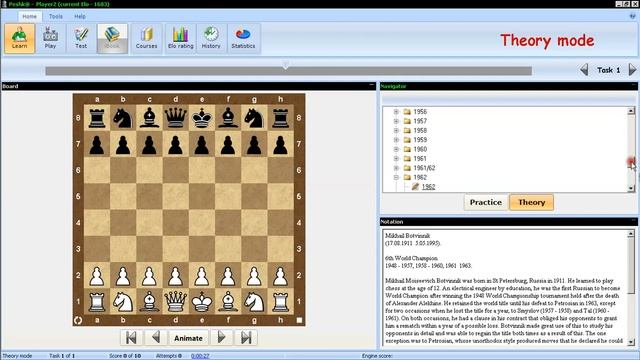
Task: Click the task progress slider bar
Action: pos(288,71)
